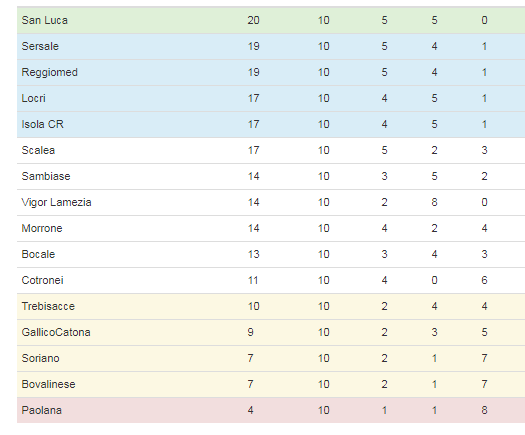Click San Luca's 20 points value
525x435 pixels.
click(x=253, y=20)
